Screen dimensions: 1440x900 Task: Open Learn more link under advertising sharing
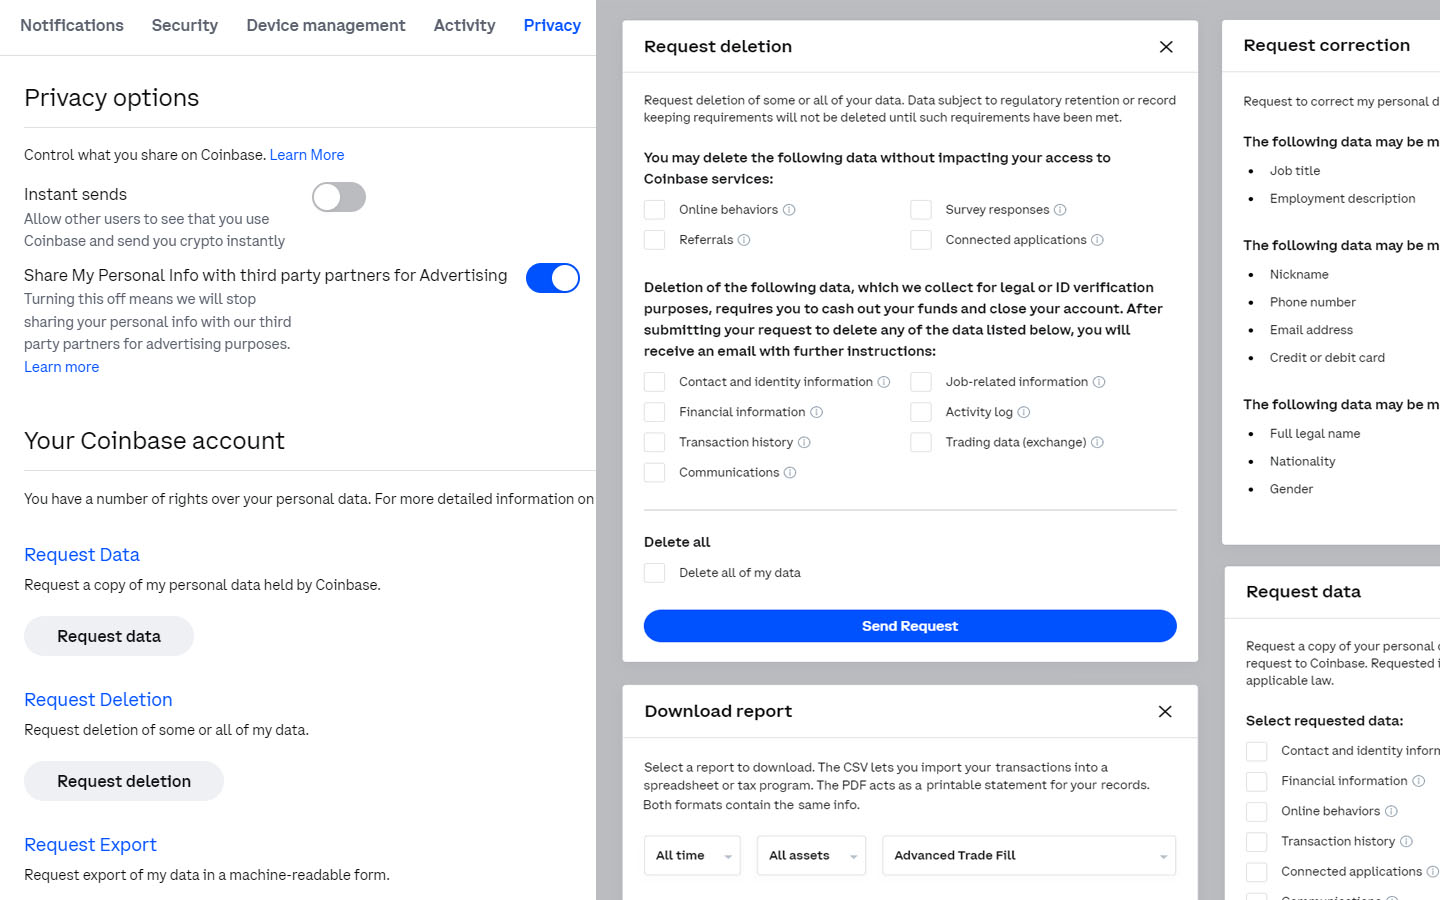tap(62, 367)
